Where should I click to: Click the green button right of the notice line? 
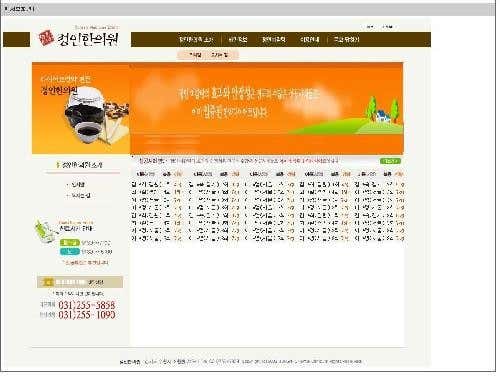(390, 161)
